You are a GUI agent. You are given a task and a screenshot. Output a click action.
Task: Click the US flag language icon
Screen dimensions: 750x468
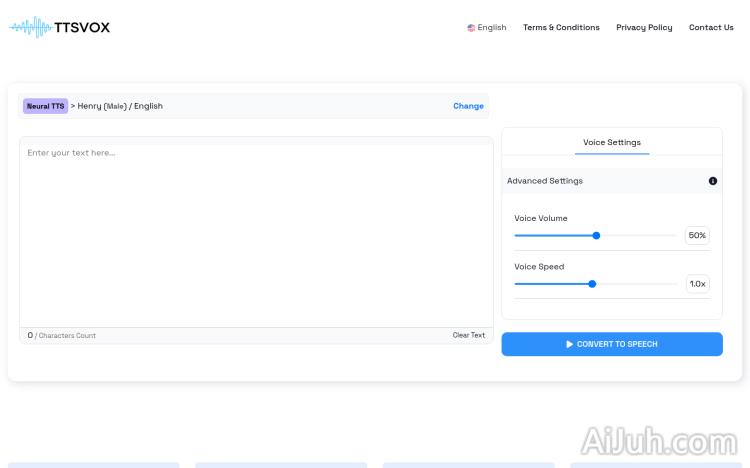[x=471, y=28]
